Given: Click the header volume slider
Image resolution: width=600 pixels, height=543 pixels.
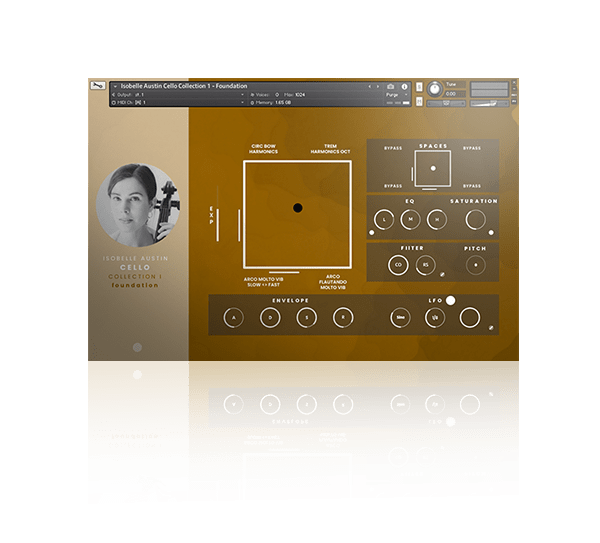Looking at the screenshot, I should click(x=489, y=103).
